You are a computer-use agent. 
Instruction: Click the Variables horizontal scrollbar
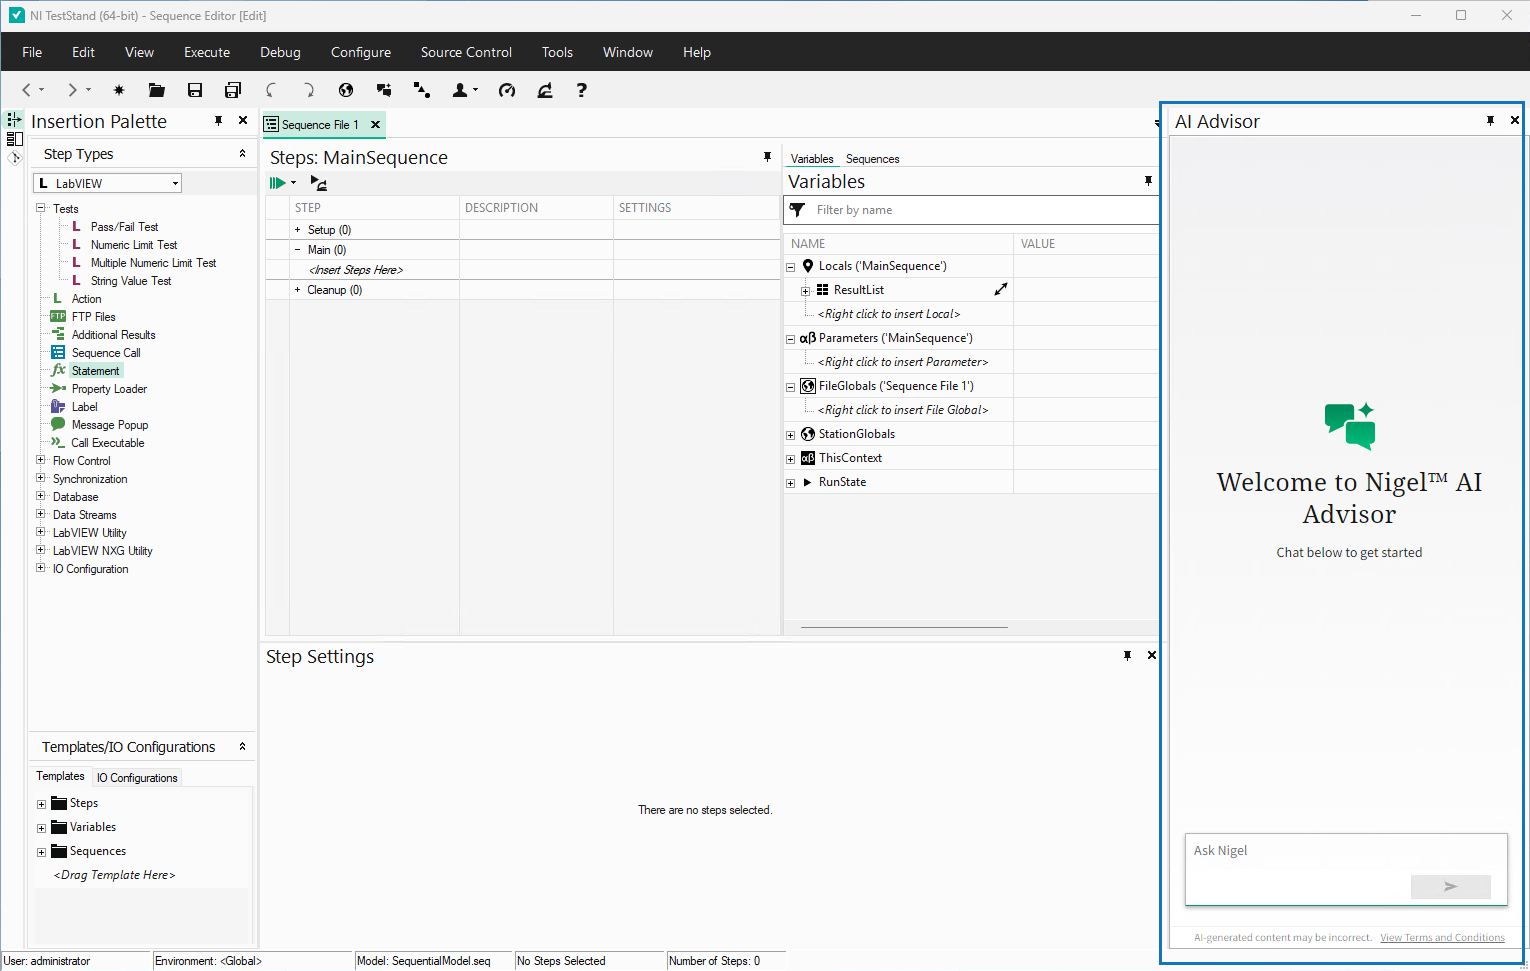[903, 627]
